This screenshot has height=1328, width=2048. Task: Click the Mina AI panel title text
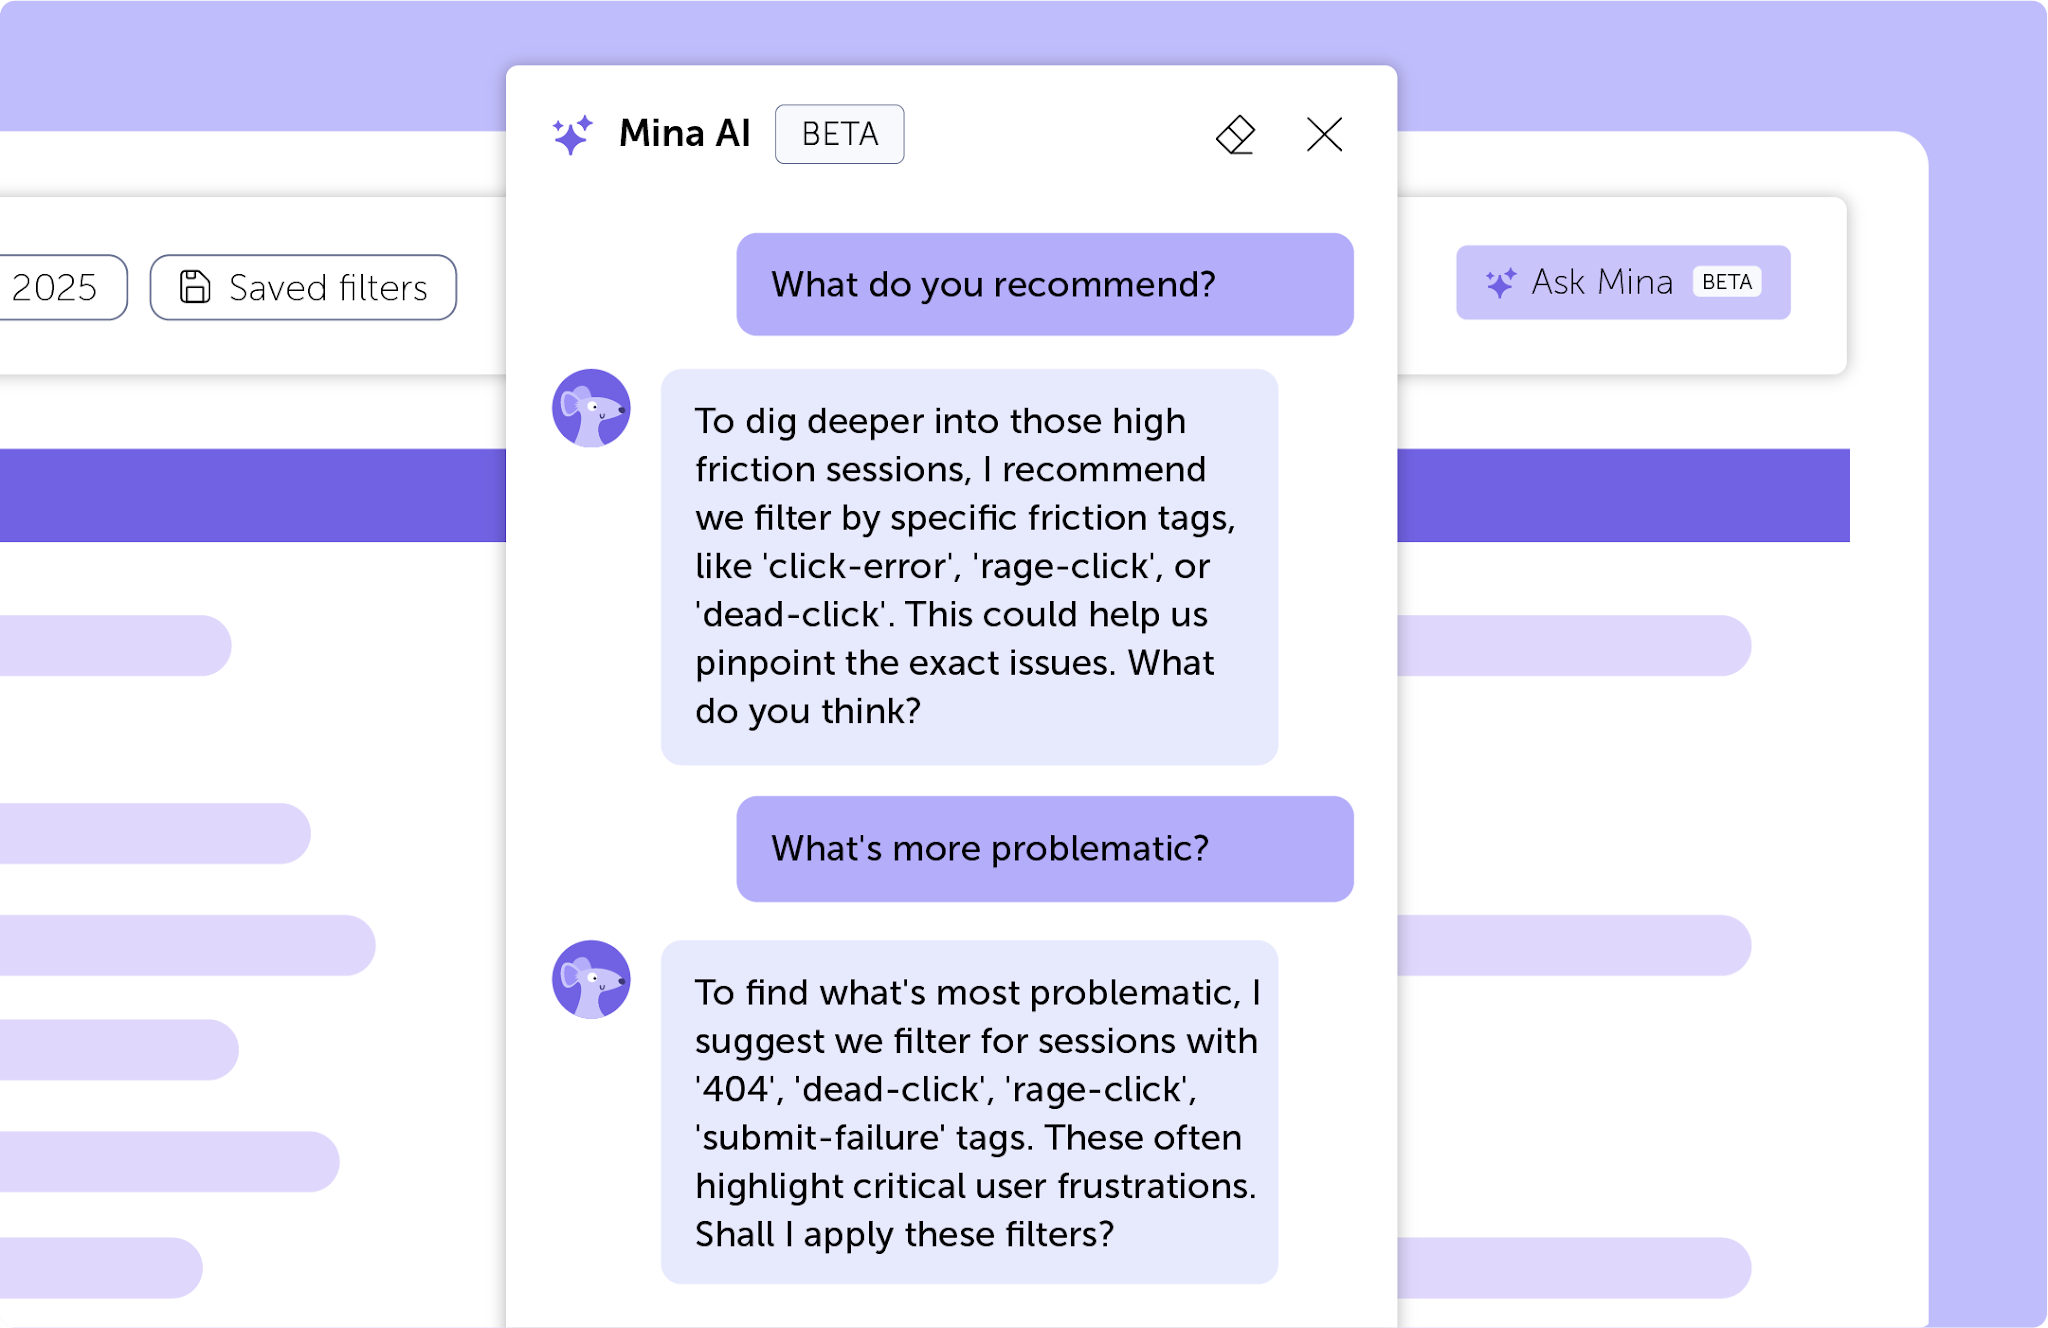point(684,134)
